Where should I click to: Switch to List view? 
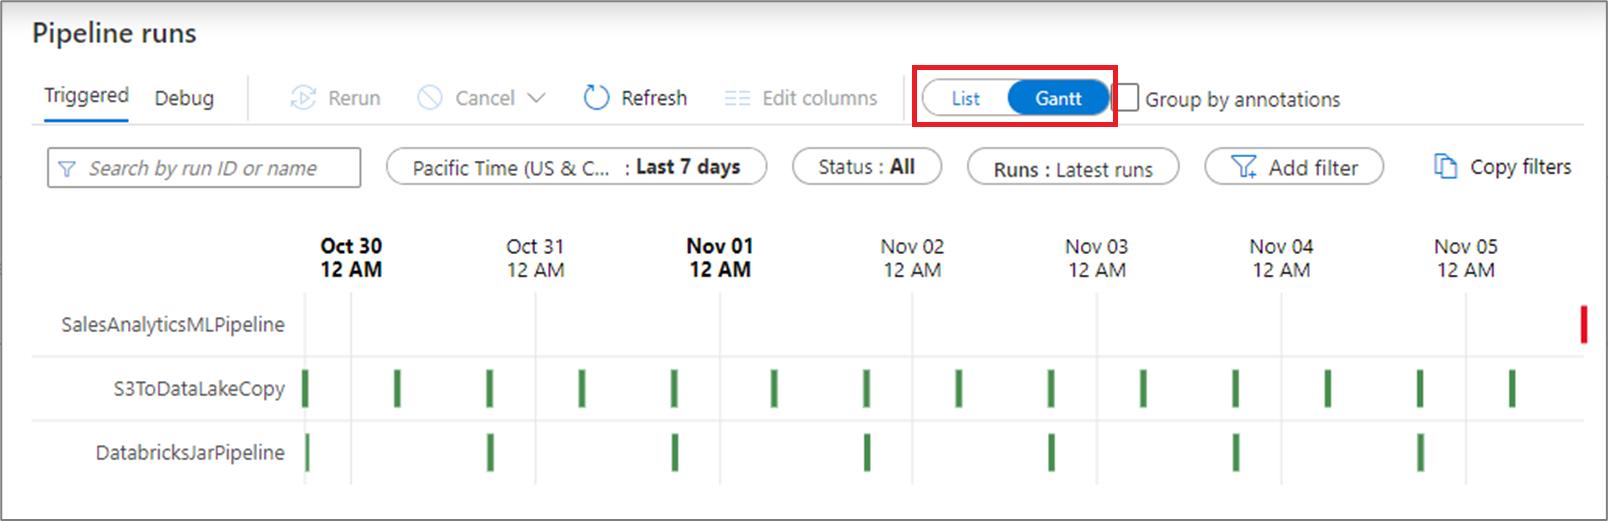click(965, 98)
